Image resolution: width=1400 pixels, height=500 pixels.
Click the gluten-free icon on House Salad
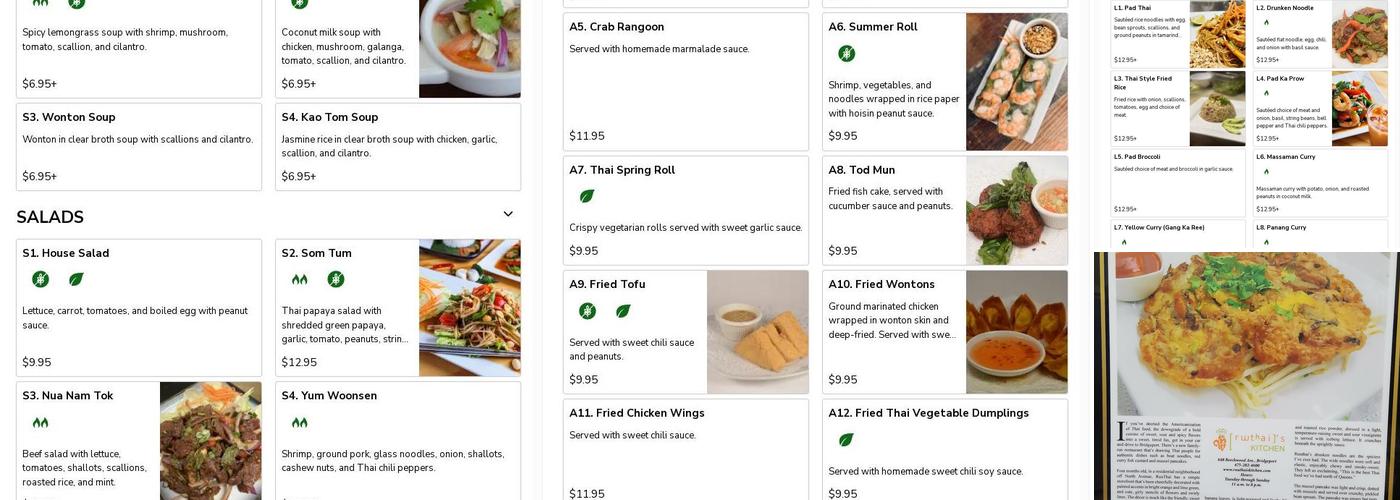click(40, 279)
